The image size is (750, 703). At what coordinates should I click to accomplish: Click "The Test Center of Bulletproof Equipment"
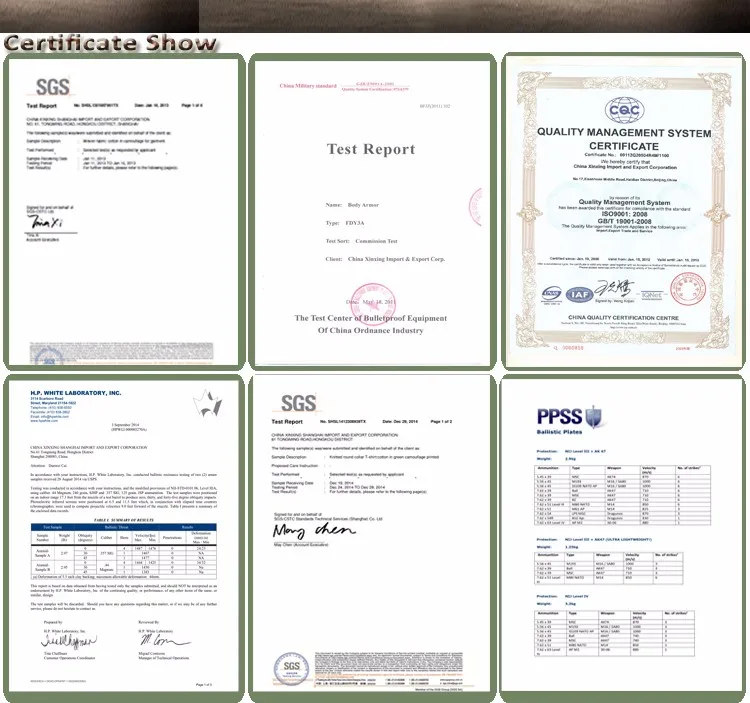(x=371, y=318)
